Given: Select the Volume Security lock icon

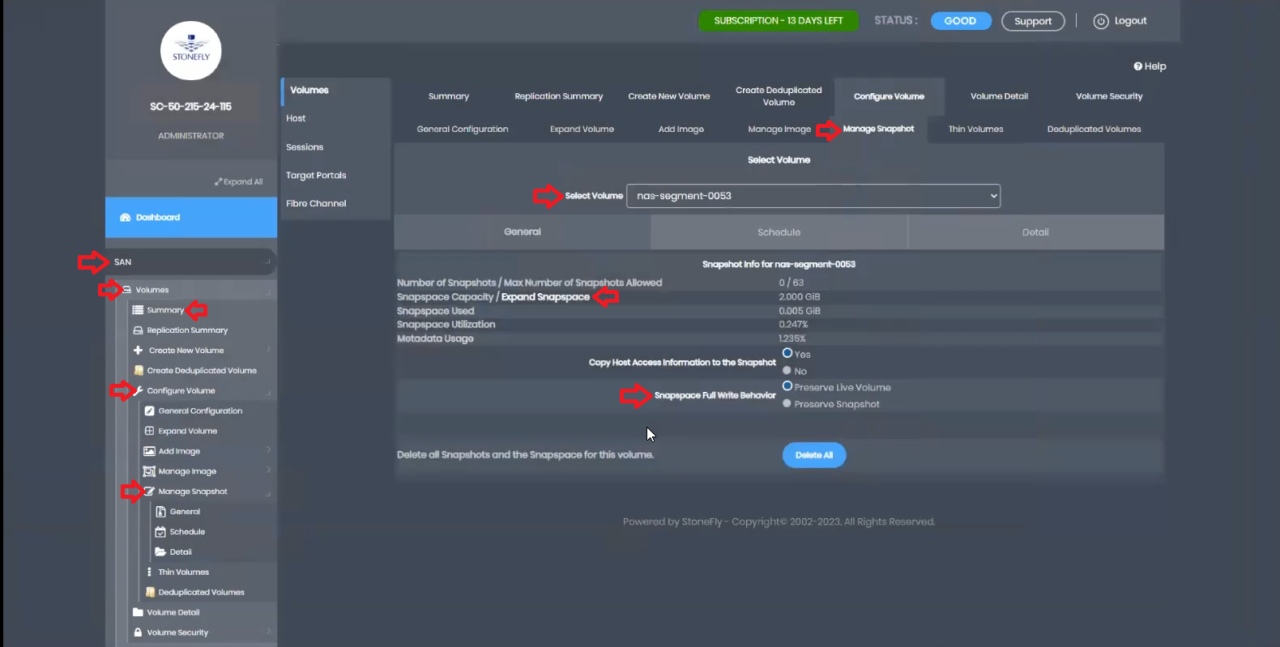Looking at the screenshot, I should (x=137, y=632).
